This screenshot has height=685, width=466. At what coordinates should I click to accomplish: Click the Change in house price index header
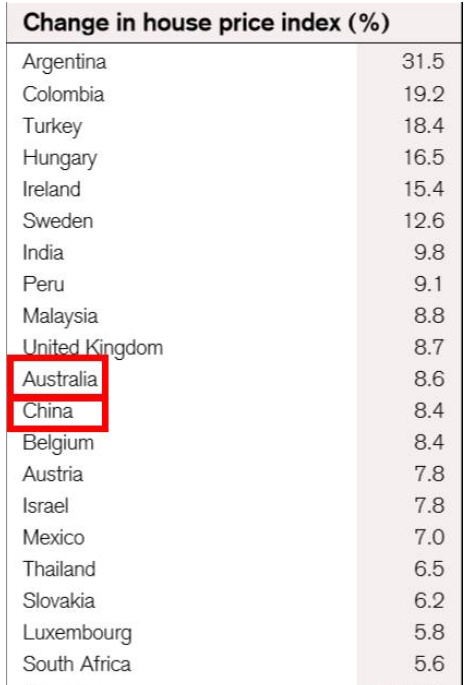(x=206, y=23)
